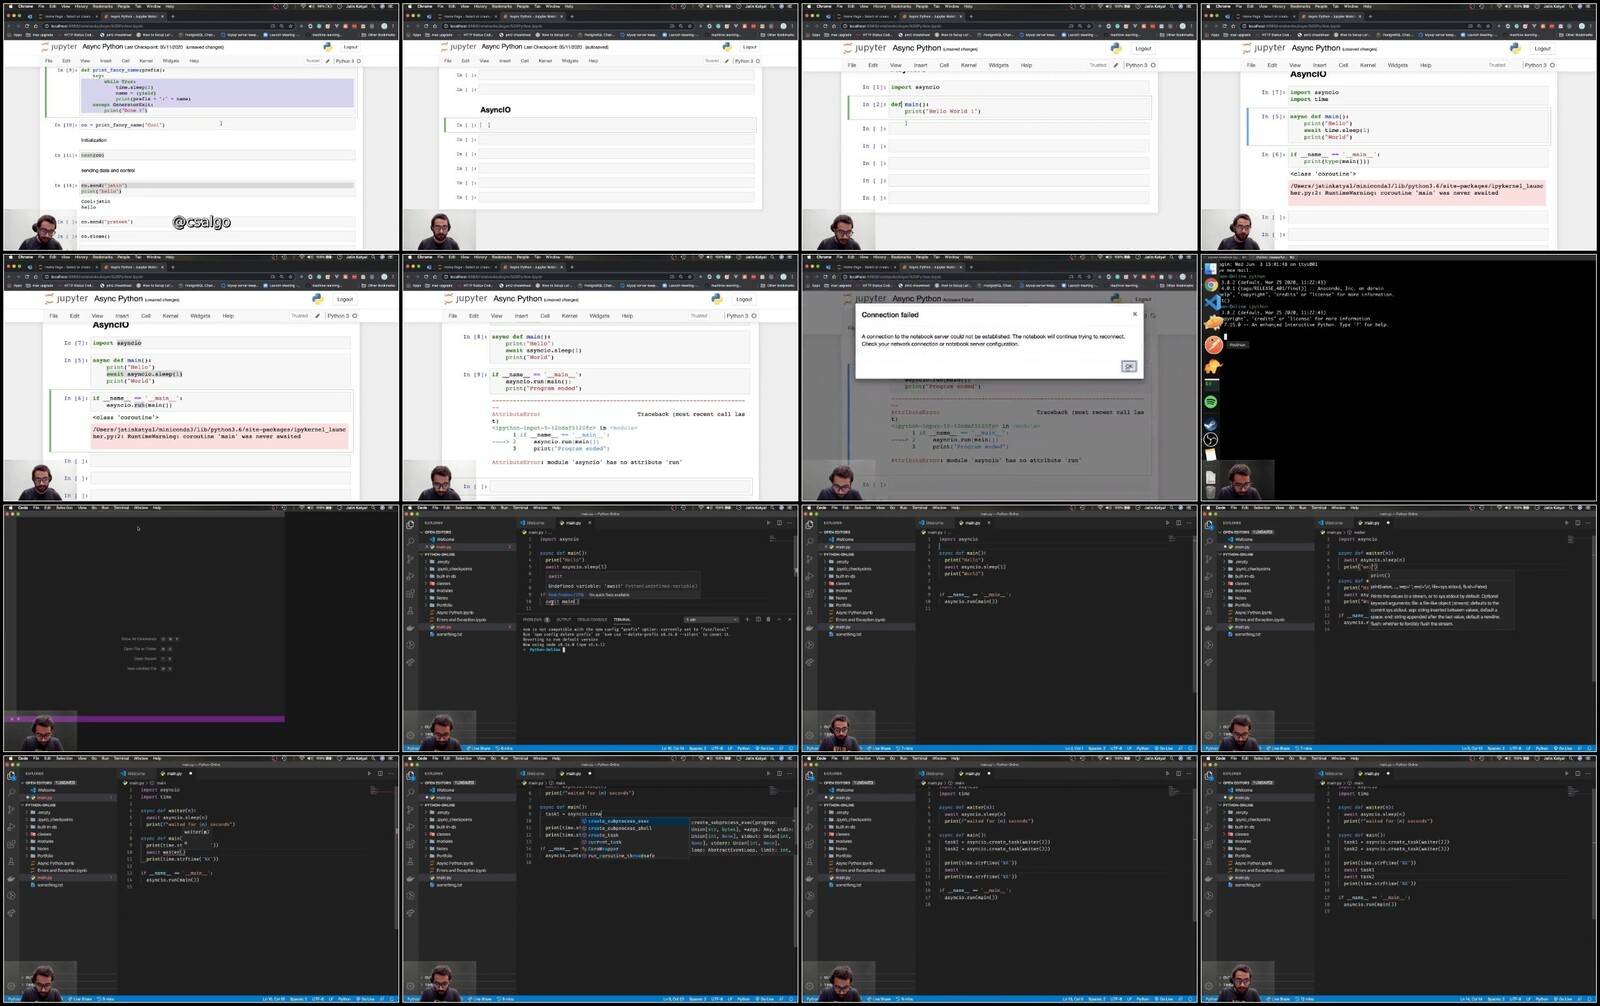Screen dimensions: 1600x1006
Task: Collapse PYTHON-ONLINE section in VS Code frame with terminal panel
Action: (438, 554)
